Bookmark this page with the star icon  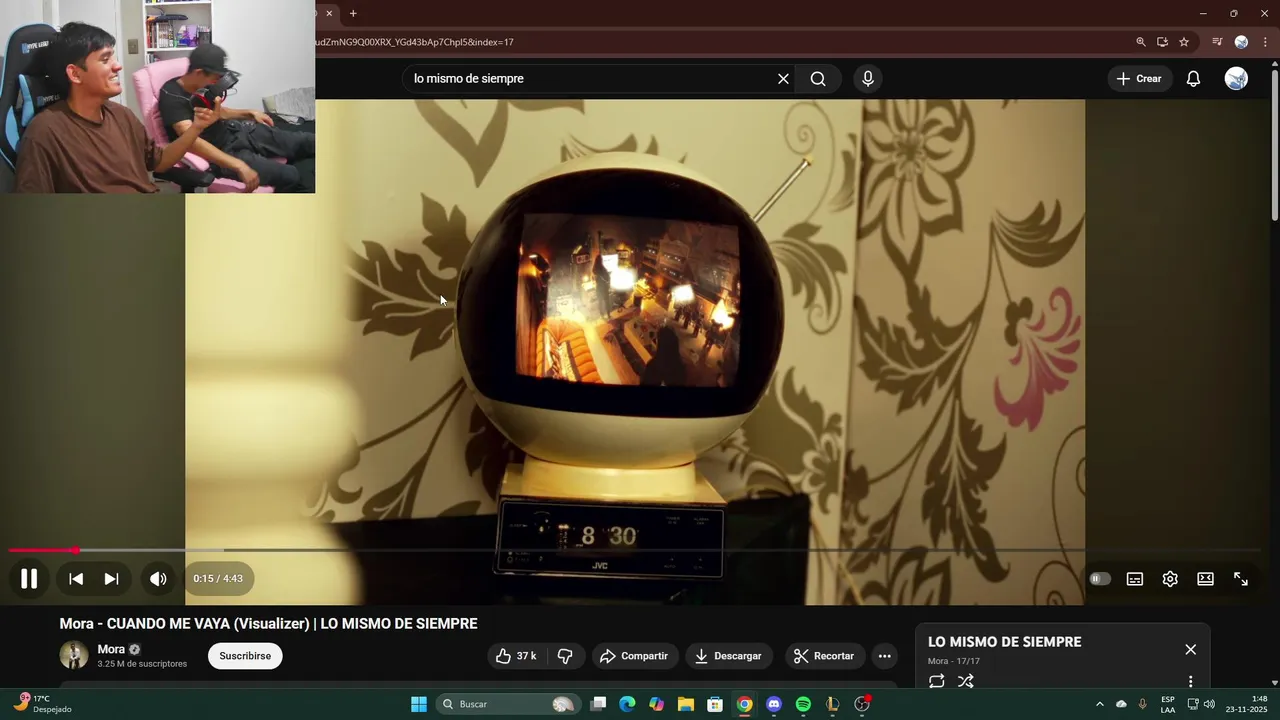pyautogui.click(x=1184, y=42)
